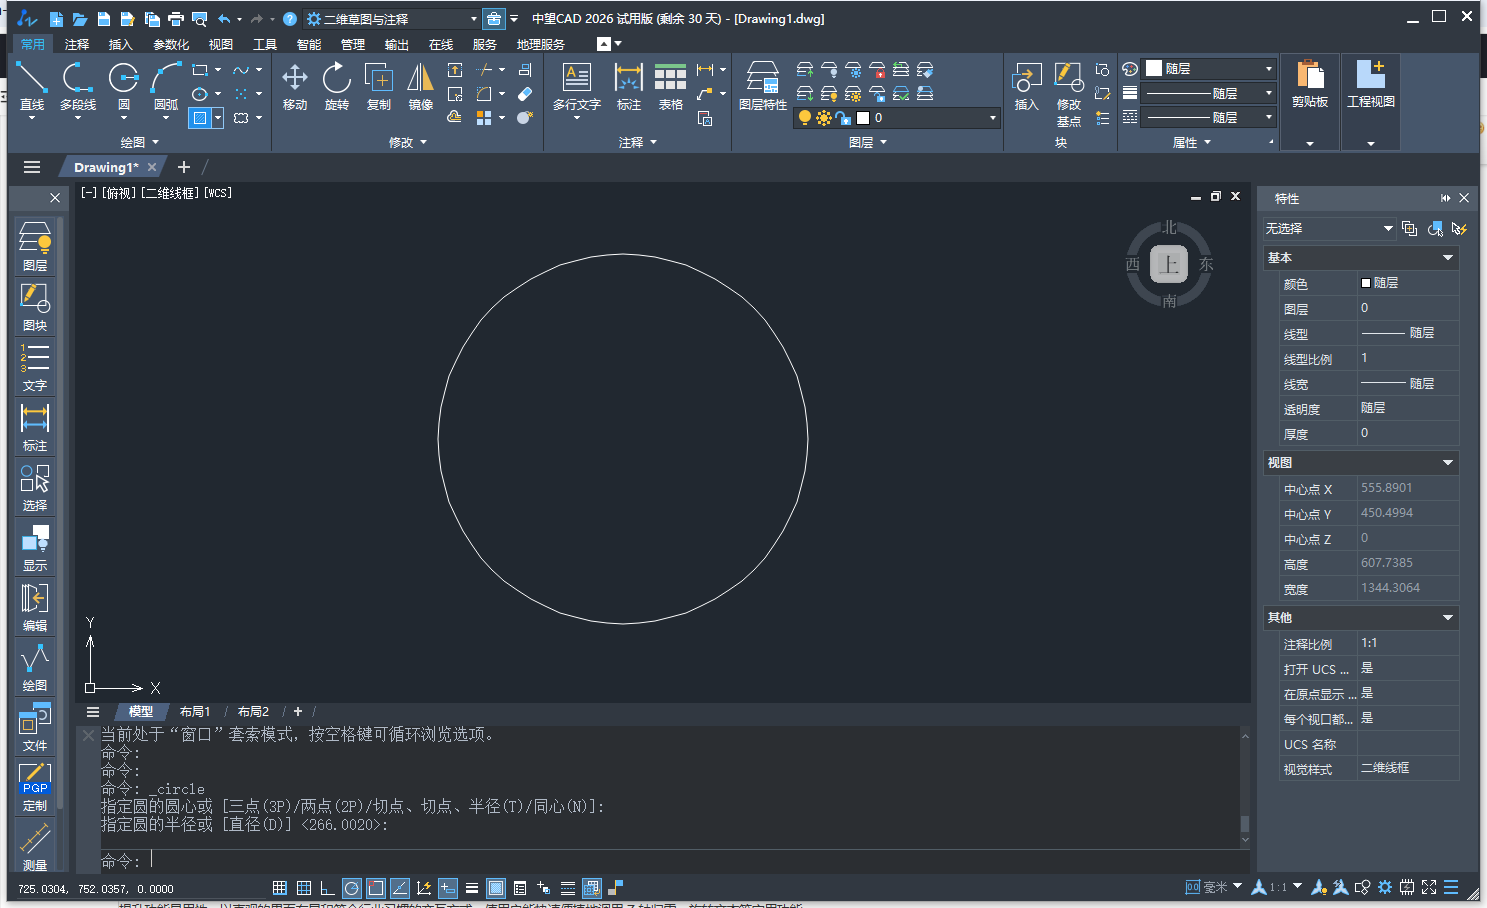Choose the Circle (圆) tool in ribbon
This screenshot has width=1487, height=908.
(x=124, y=86)
